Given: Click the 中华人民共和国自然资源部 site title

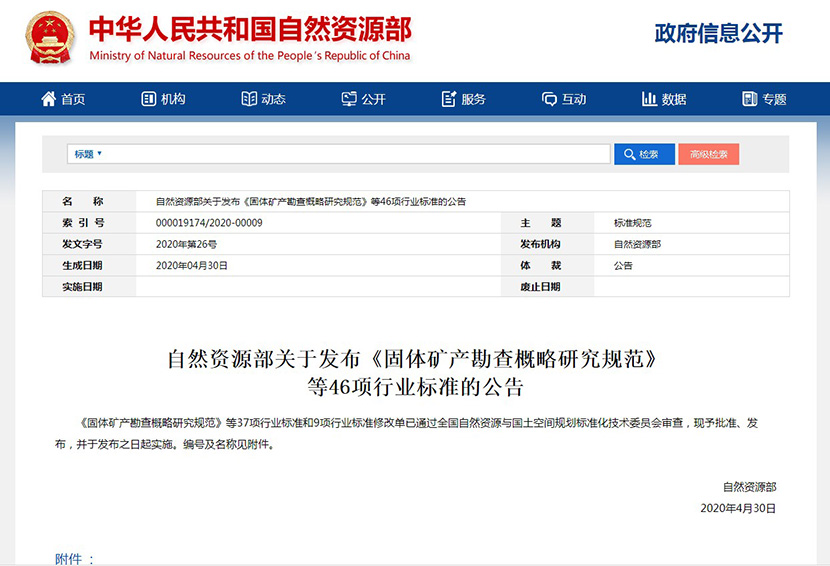Looking at the screenshot, I should click(x=250, y=29).
